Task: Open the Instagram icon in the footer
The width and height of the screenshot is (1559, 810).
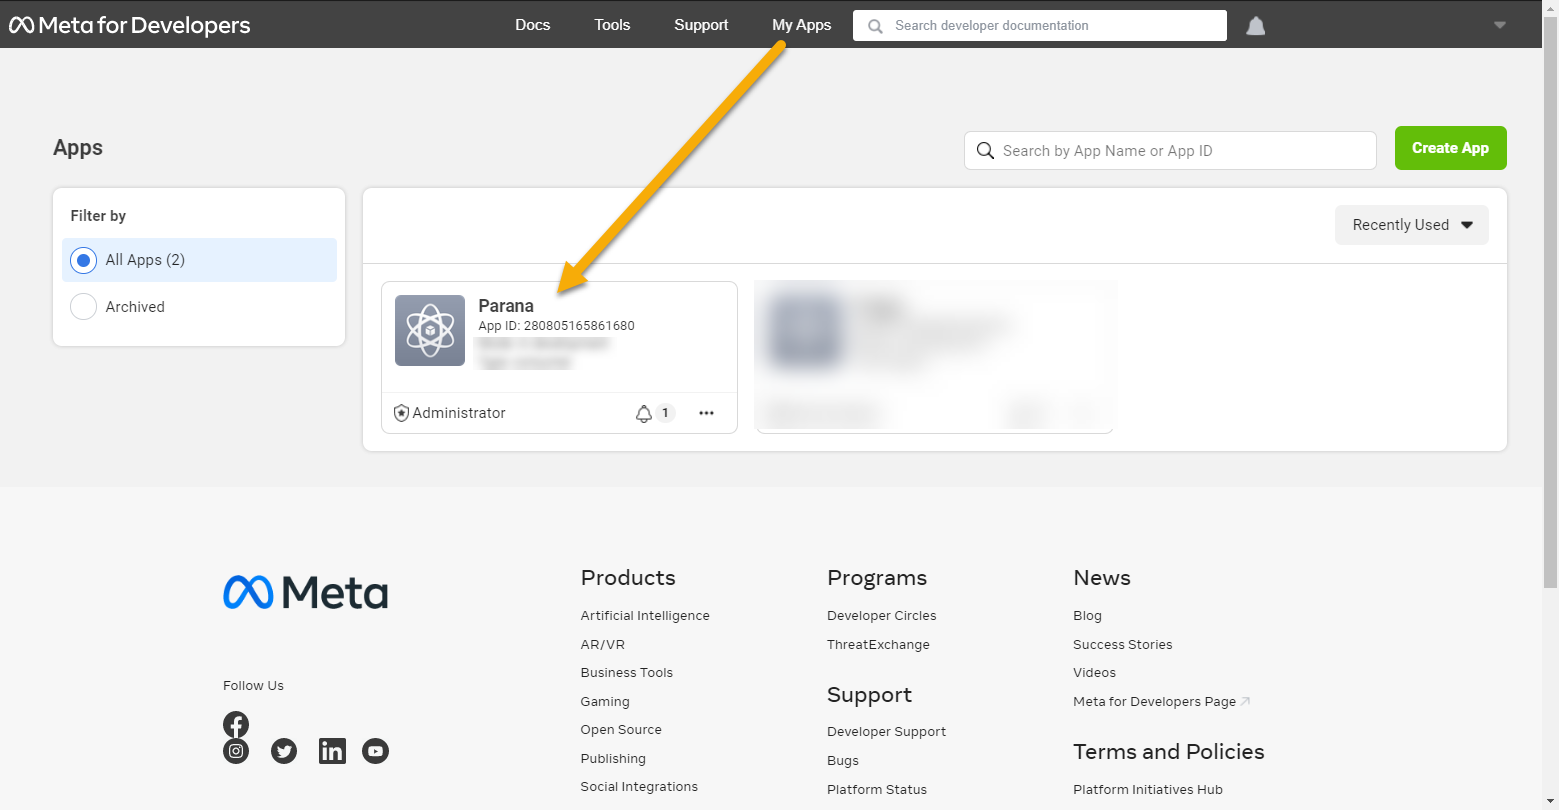Action: 236,751
